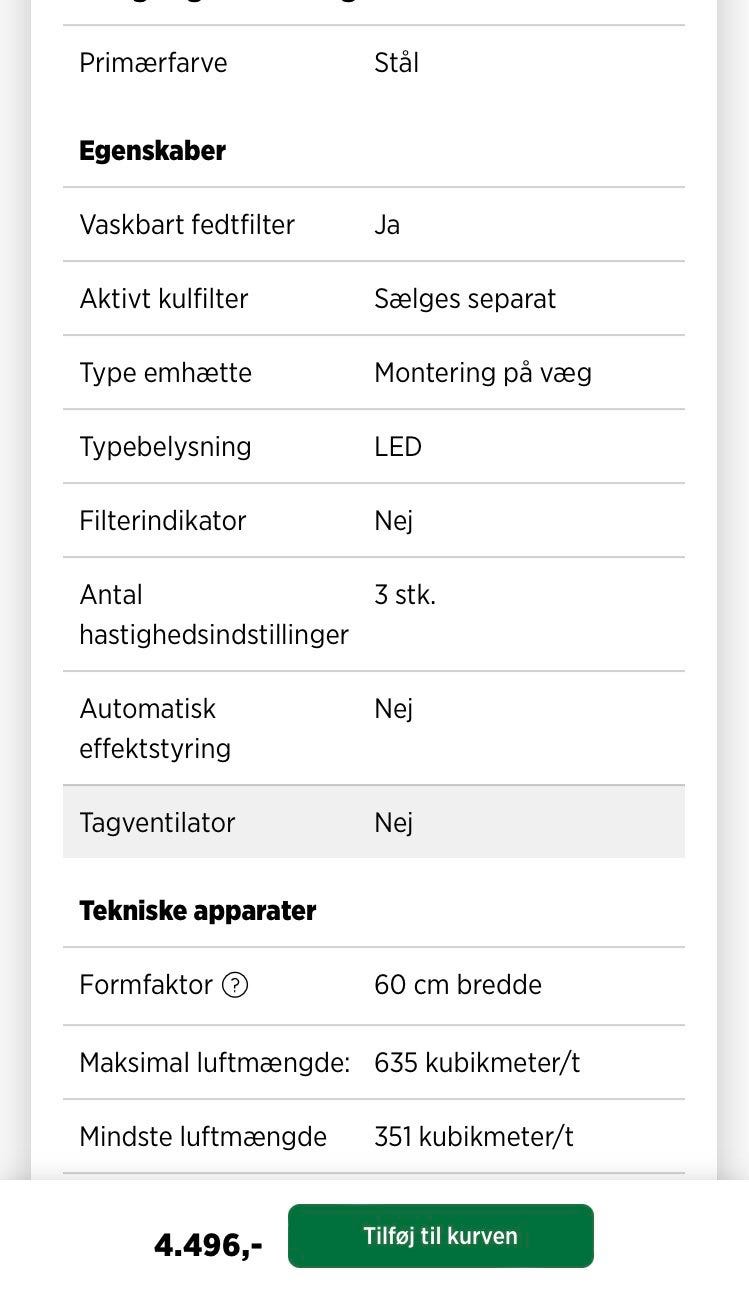The image size is (749, 1290).
Task: Click the Antal hastighedsindstillinger label
Action: [213, 614]
